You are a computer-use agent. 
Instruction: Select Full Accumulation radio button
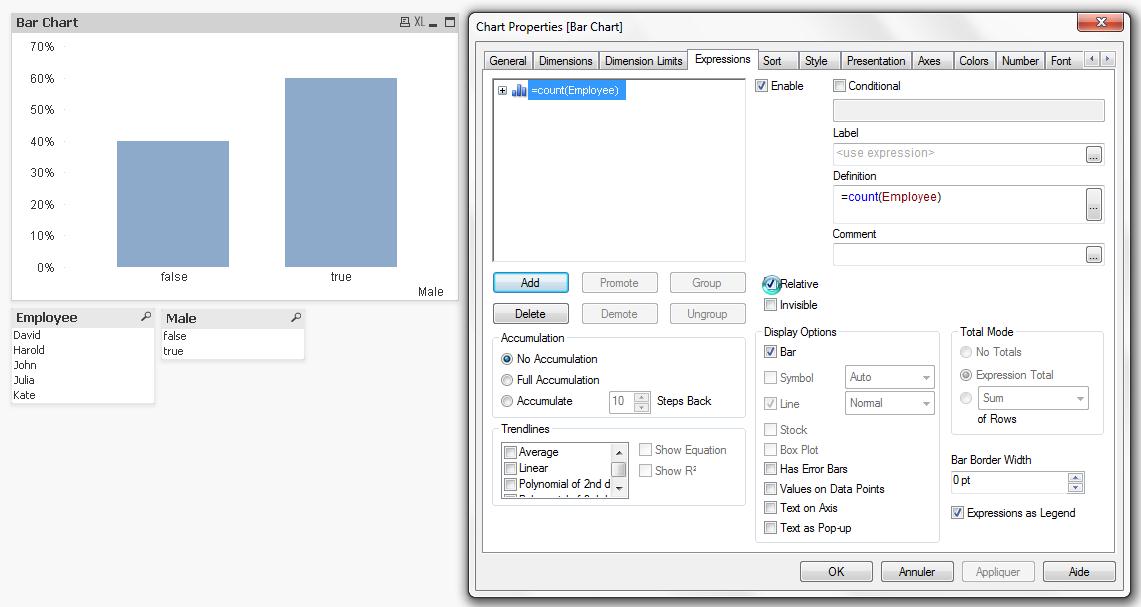point(507,380)
